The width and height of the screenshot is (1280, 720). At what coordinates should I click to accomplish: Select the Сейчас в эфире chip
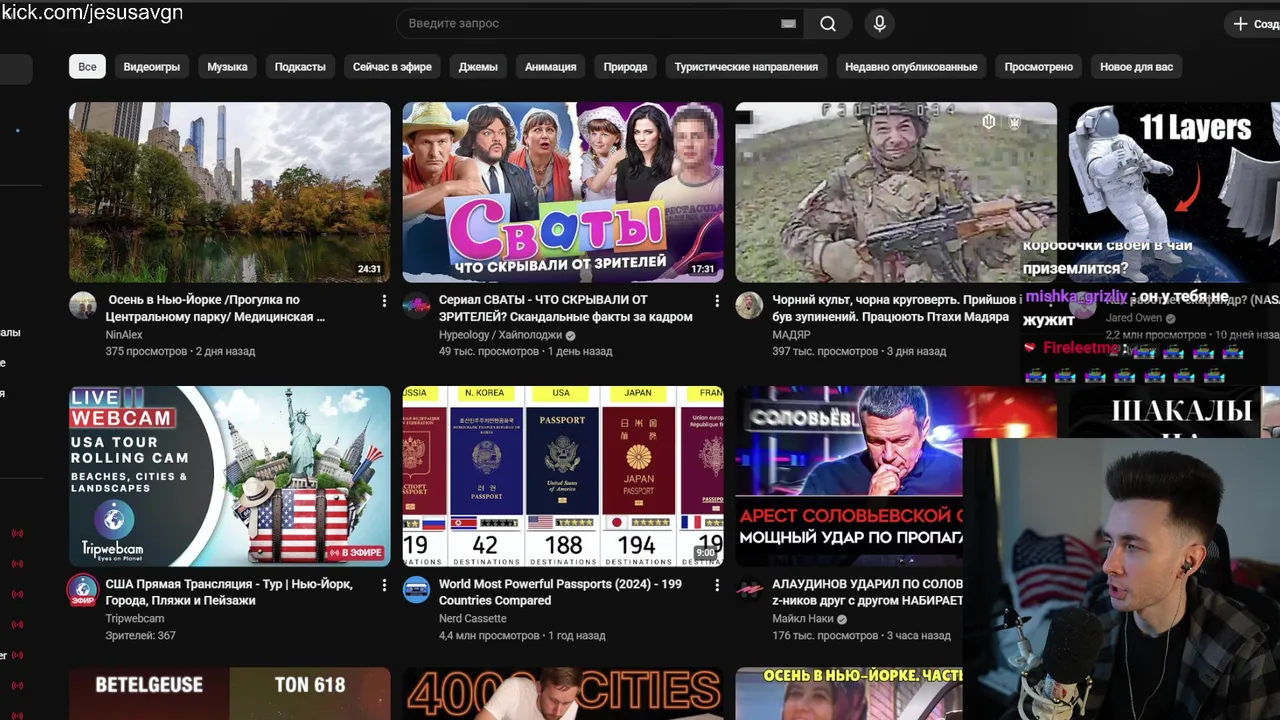point(392,67)
